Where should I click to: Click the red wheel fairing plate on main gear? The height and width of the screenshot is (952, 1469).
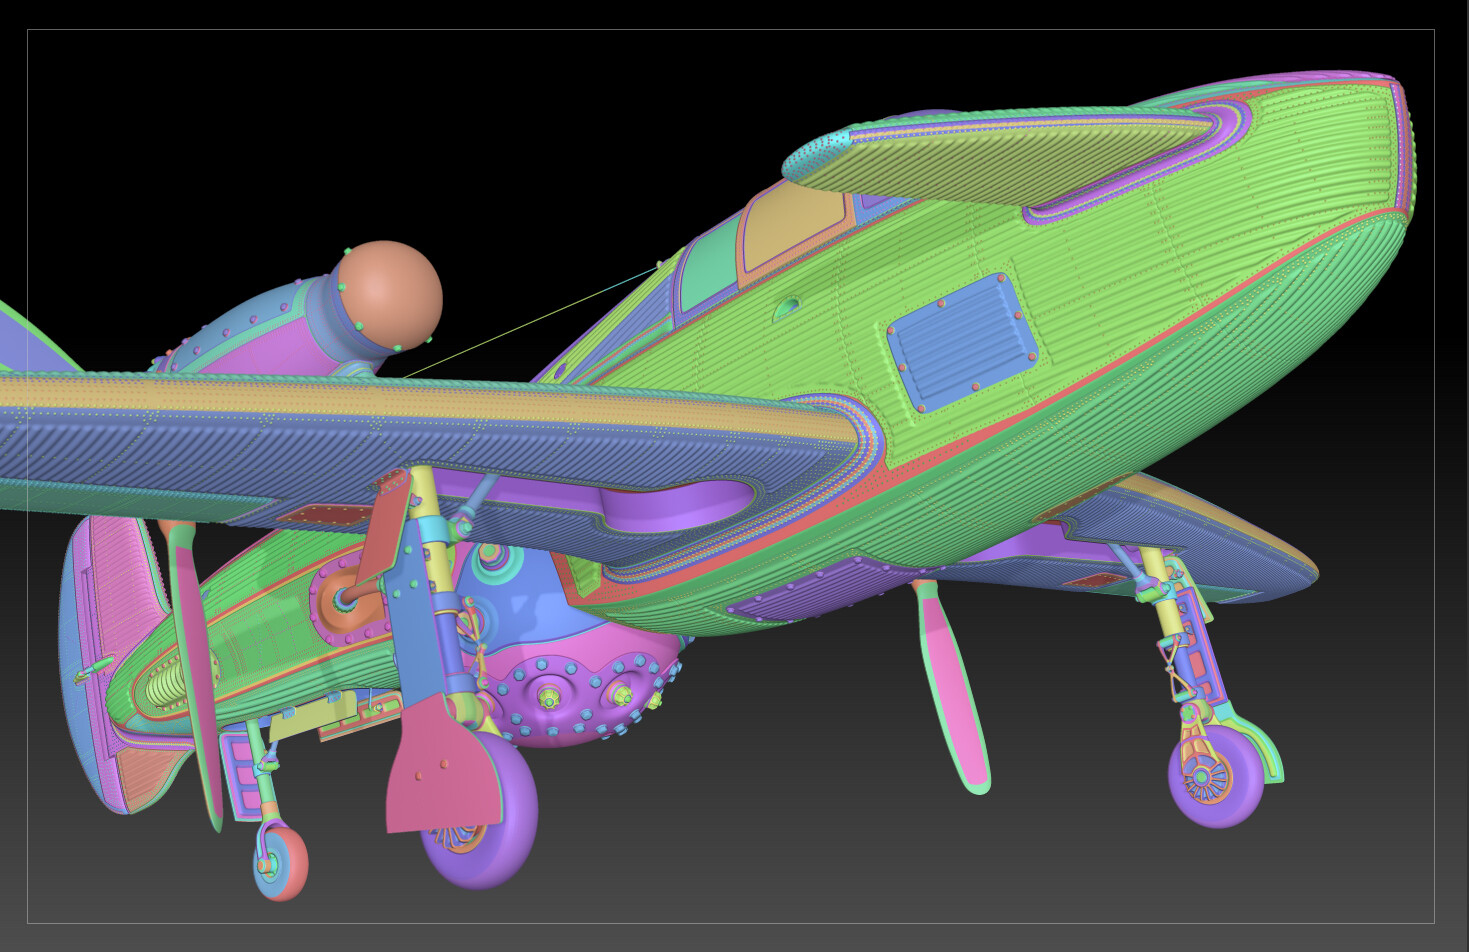coord(445,767)
